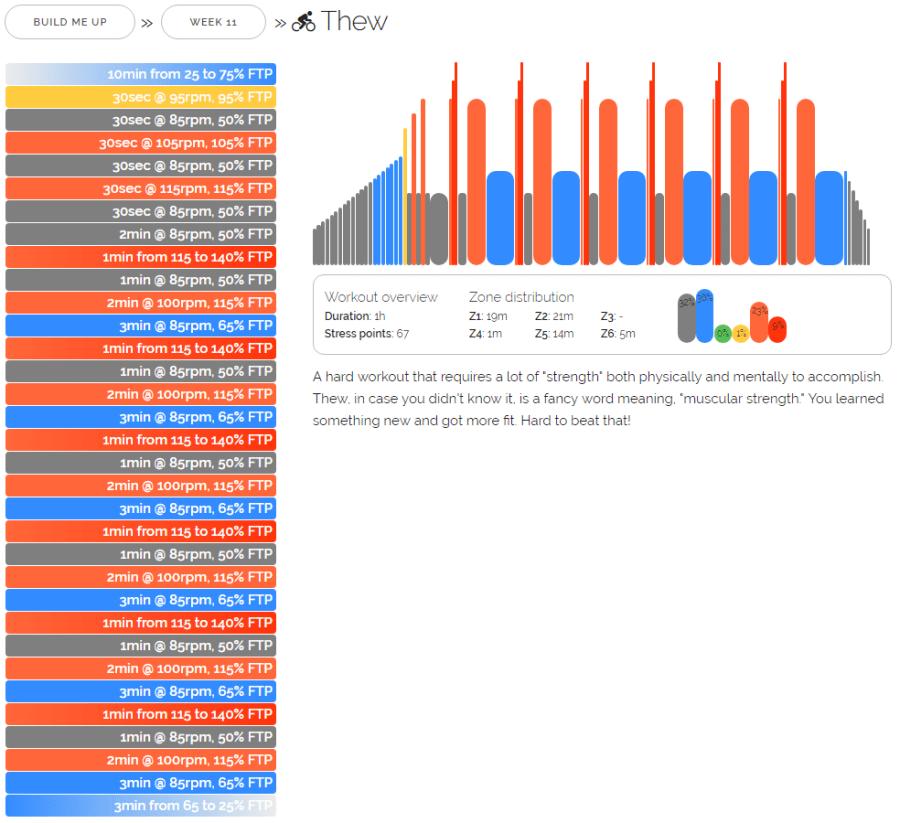Image resolution: width=900 pixels, height=823 pixels.
Task: Choose the 30sec @ 115rpm, 115% FTP interval
Action: 141,188
